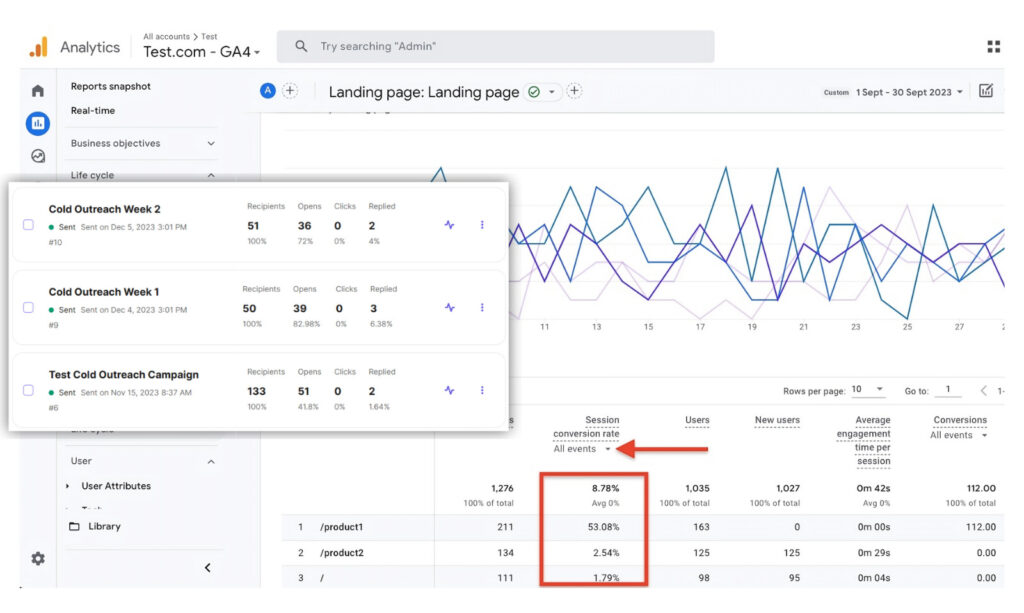Click the add comparison plus icon
This screenshot has height=613, width=1024.
pyautogui.click(x=290, y=91)
